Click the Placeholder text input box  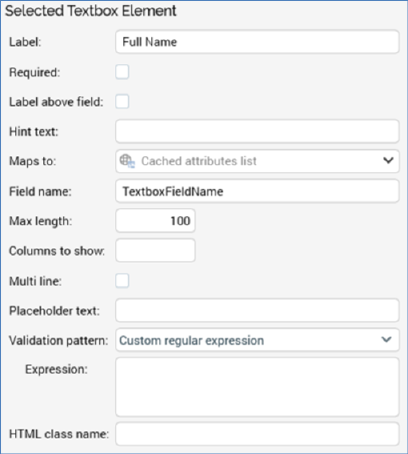257,311
